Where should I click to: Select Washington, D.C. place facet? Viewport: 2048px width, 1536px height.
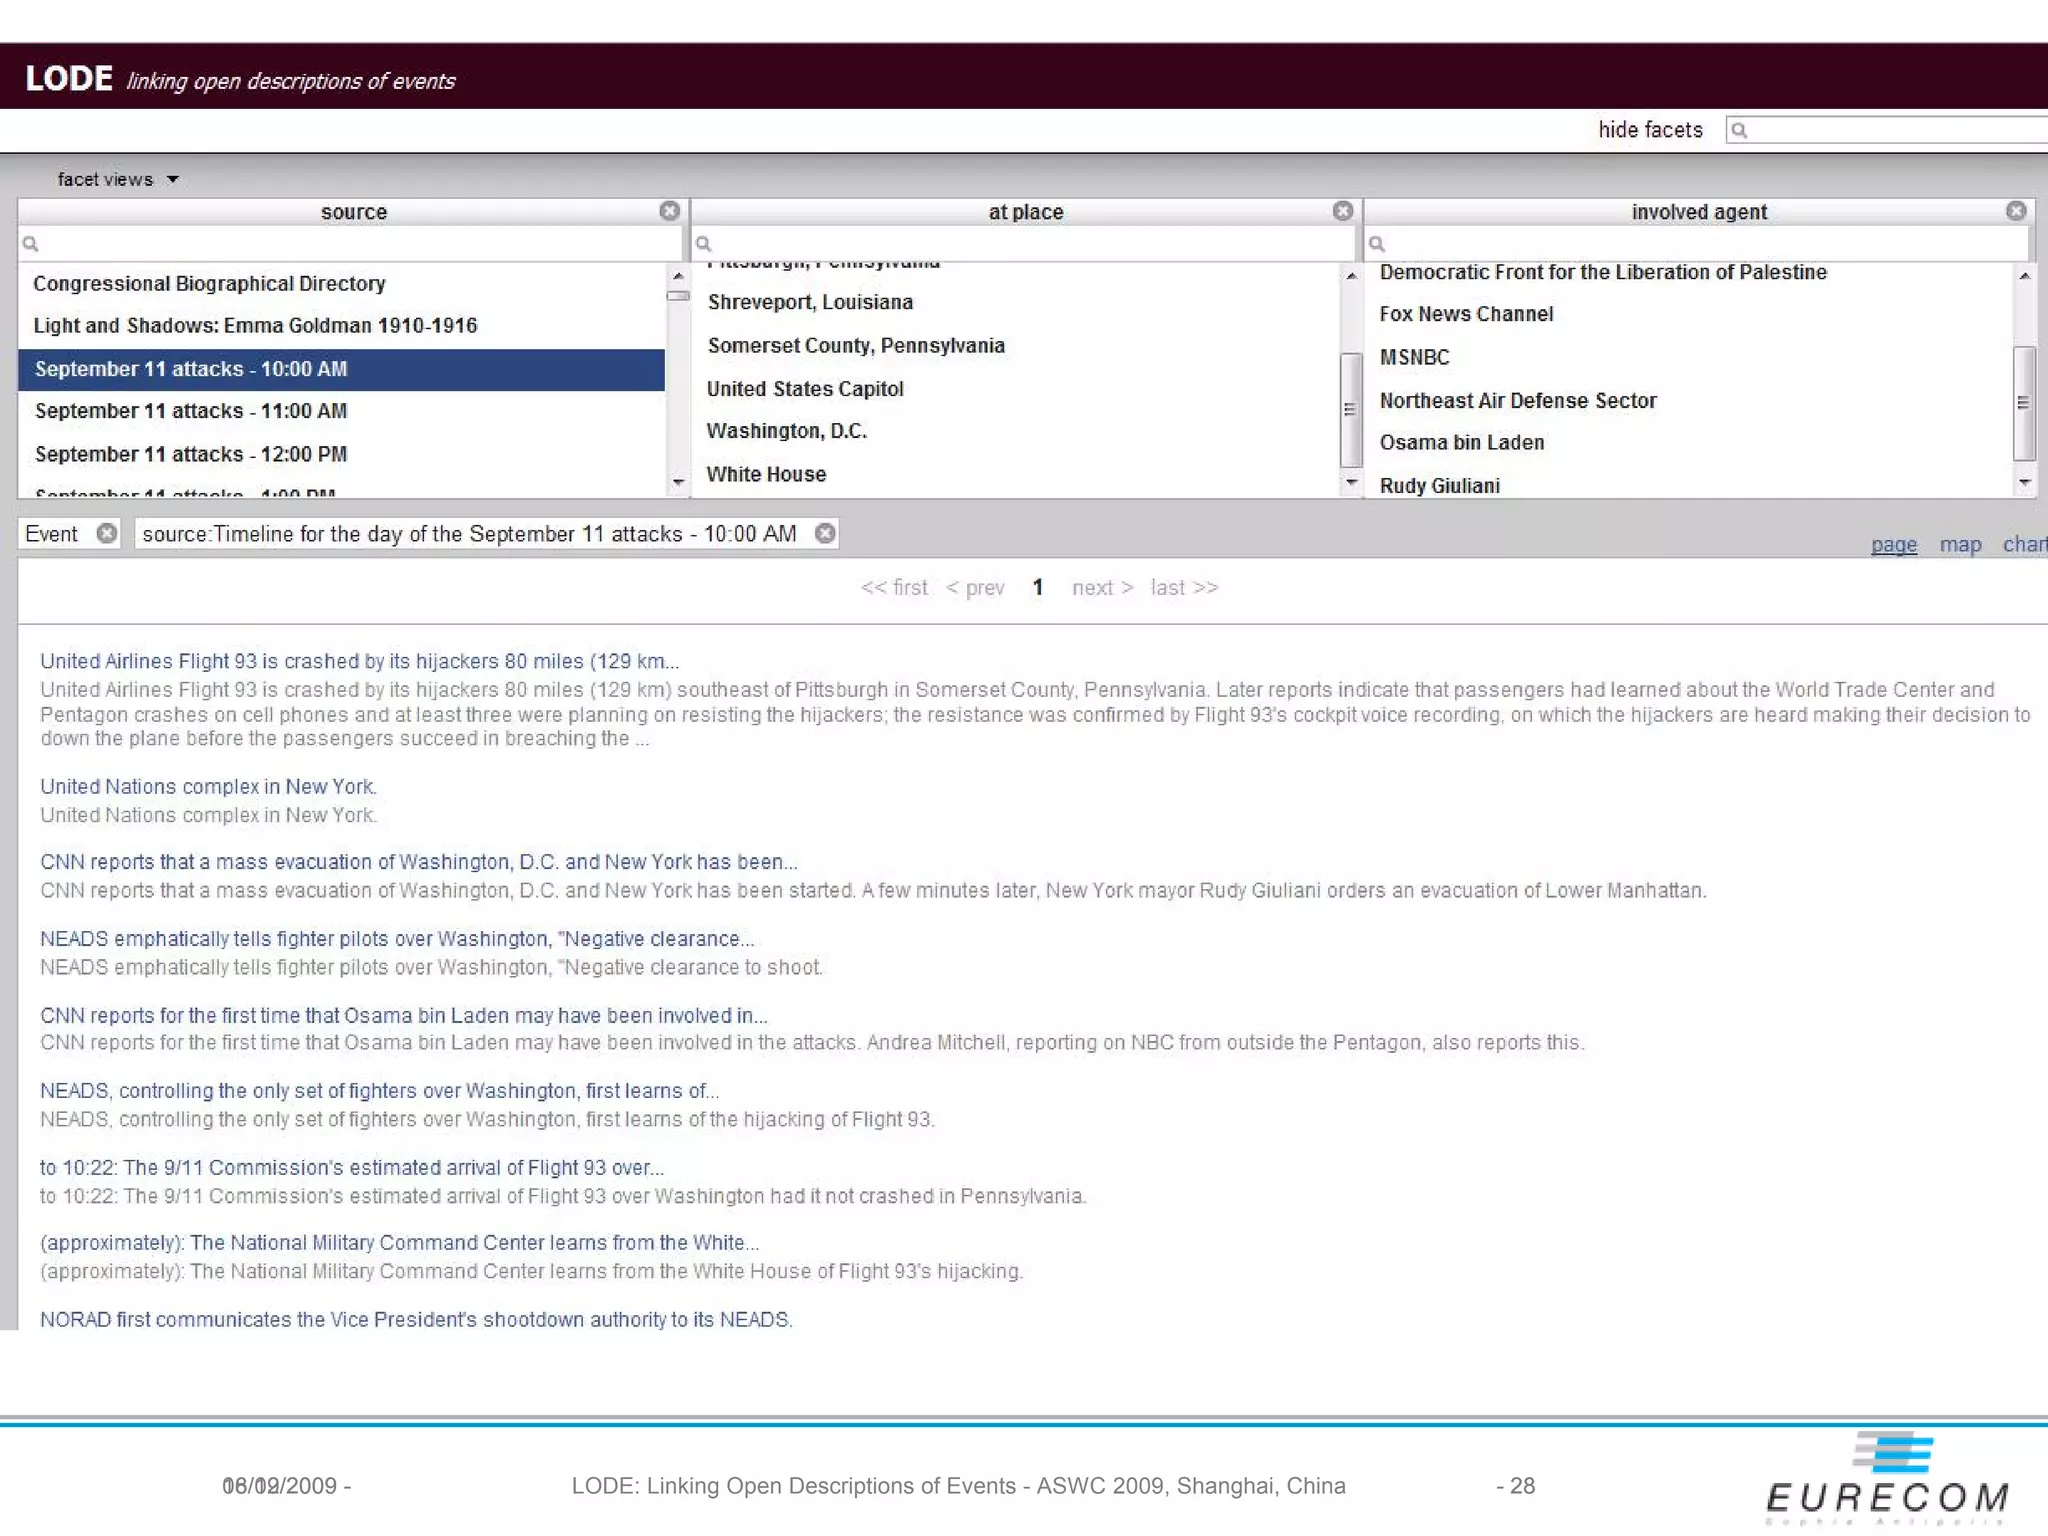point(786,431)
